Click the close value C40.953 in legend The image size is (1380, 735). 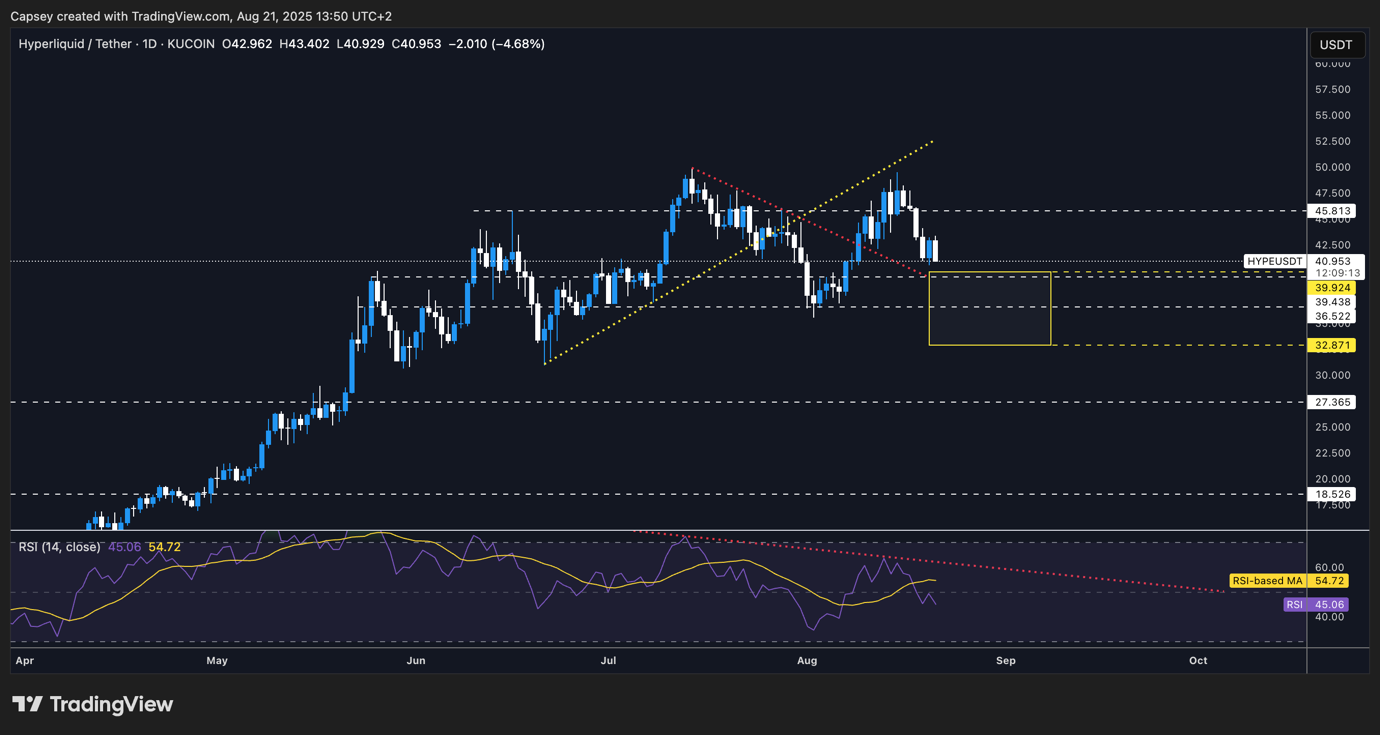416,44
